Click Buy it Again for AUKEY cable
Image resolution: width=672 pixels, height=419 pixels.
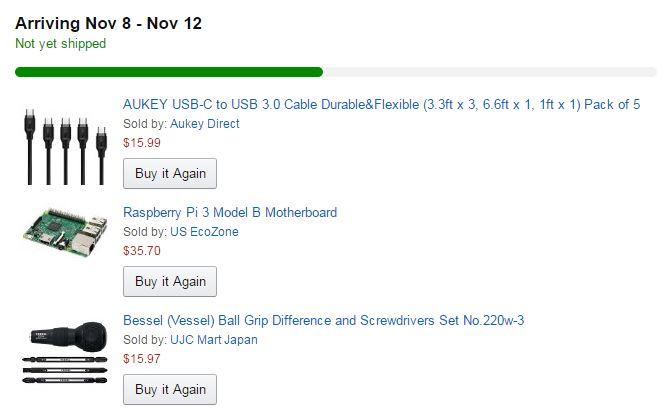click(170, 173)
